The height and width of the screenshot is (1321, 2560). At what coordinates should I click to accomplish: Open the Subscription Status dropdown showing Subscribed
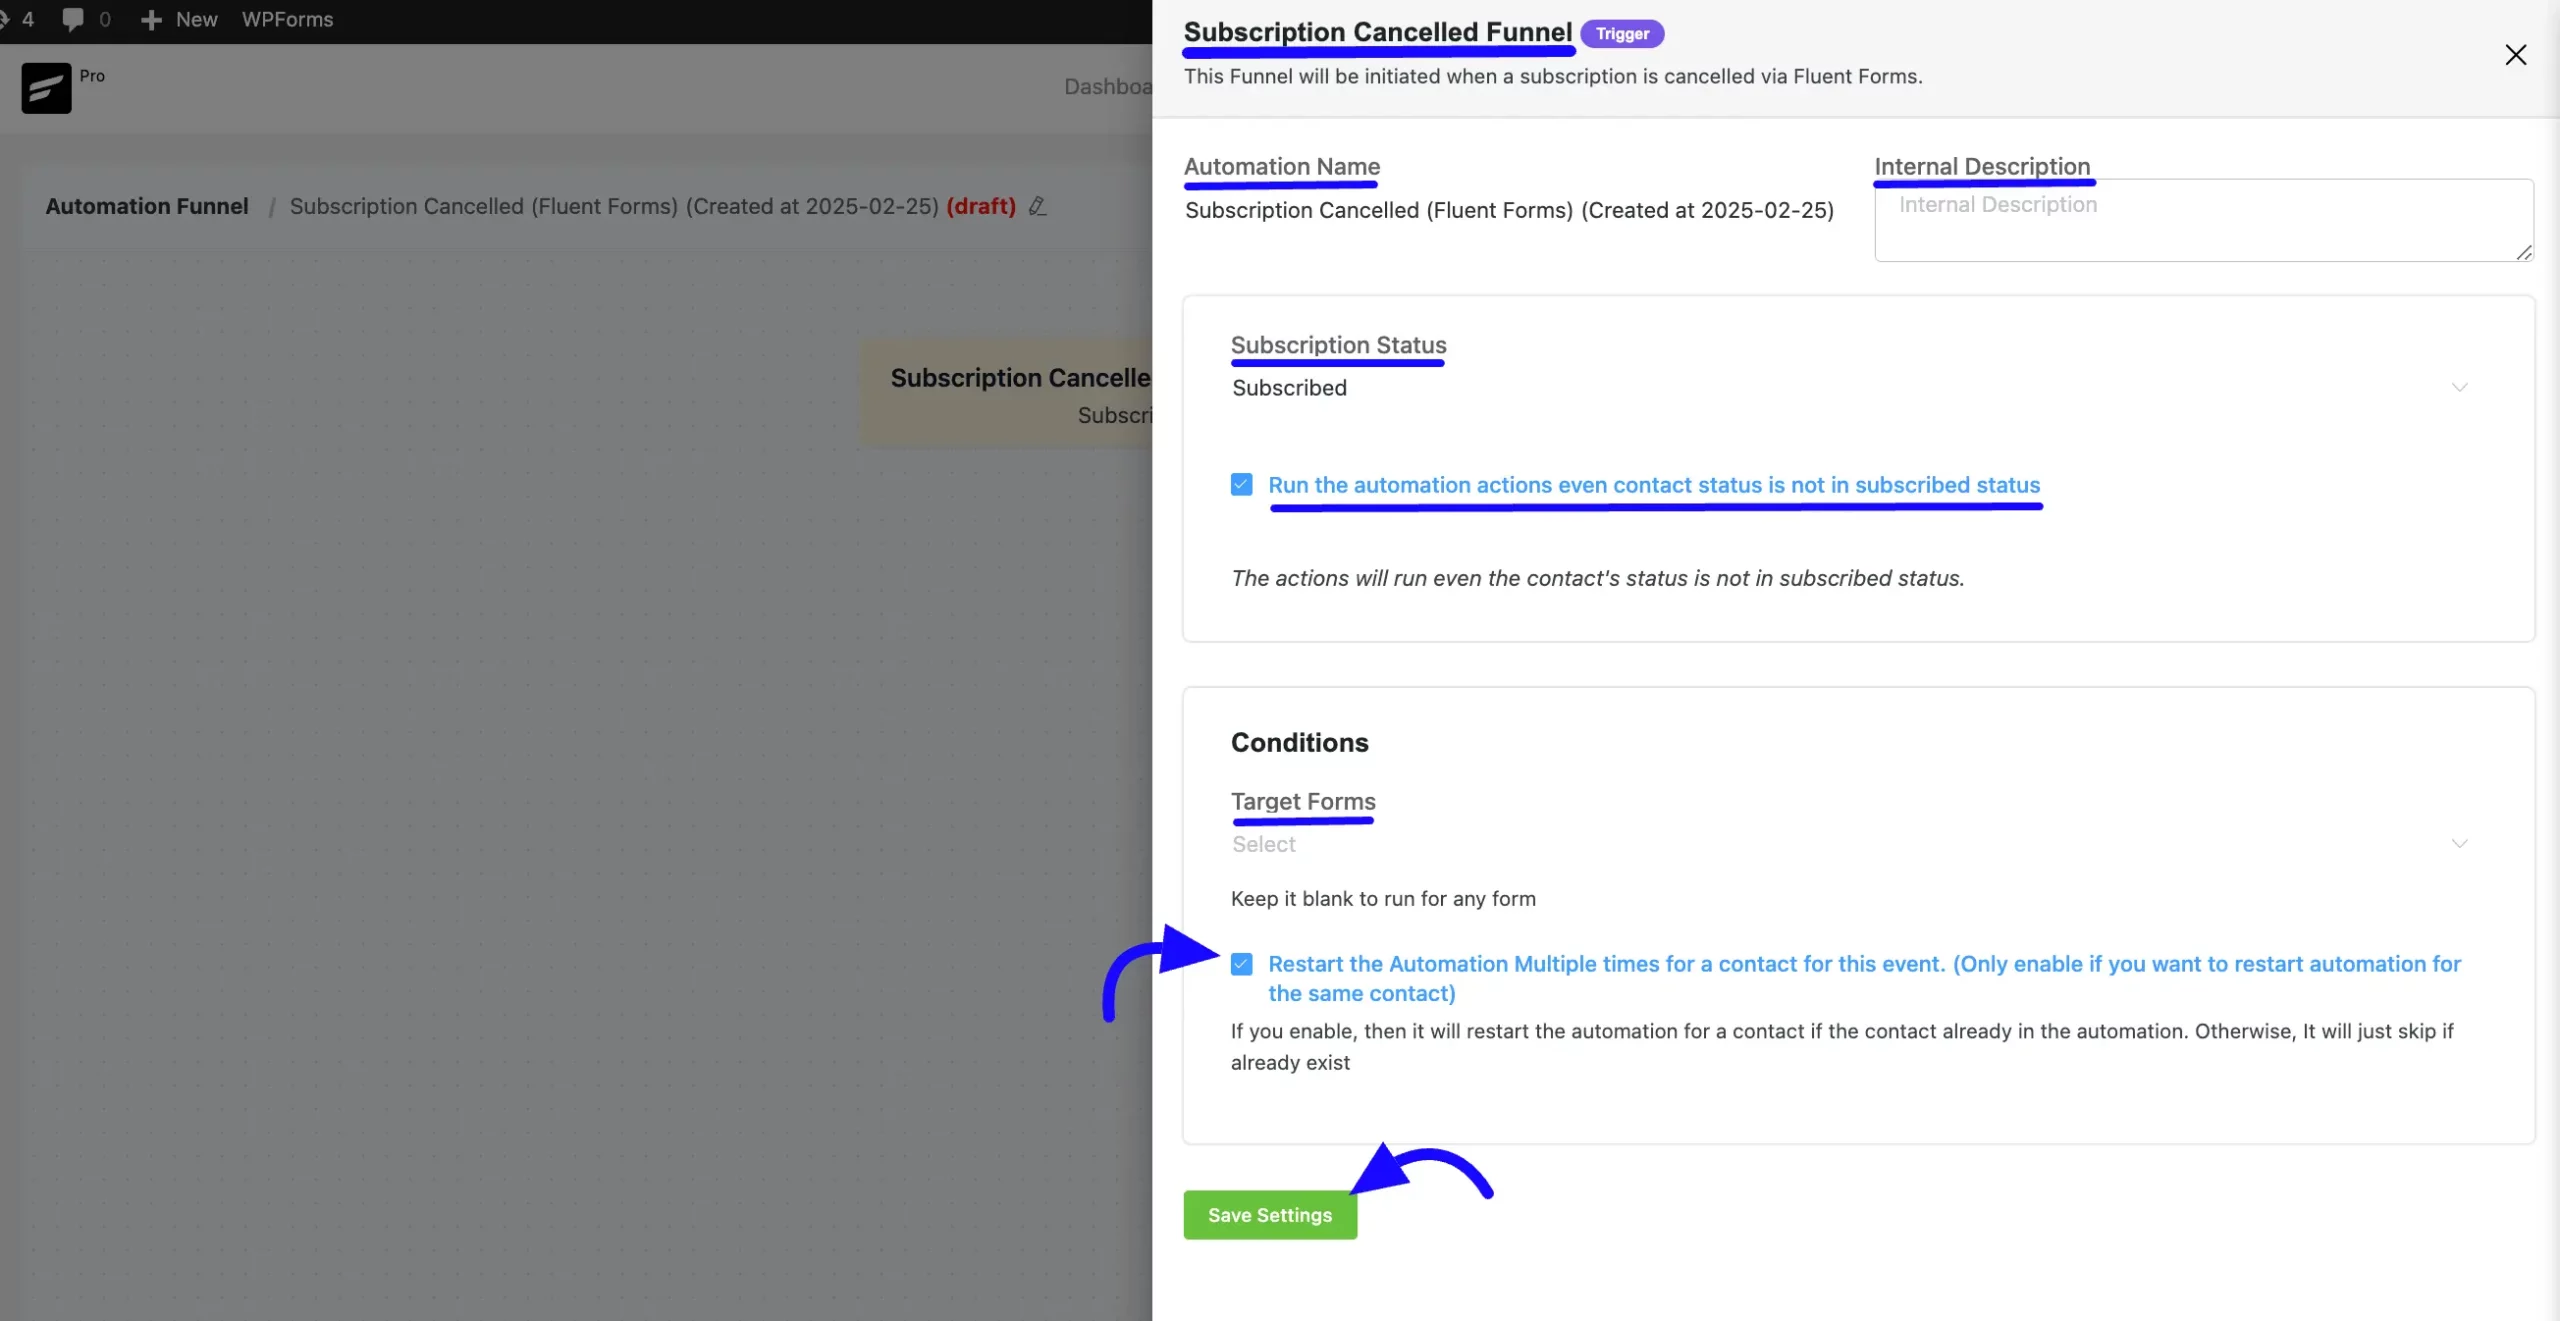pos(1850,388)
